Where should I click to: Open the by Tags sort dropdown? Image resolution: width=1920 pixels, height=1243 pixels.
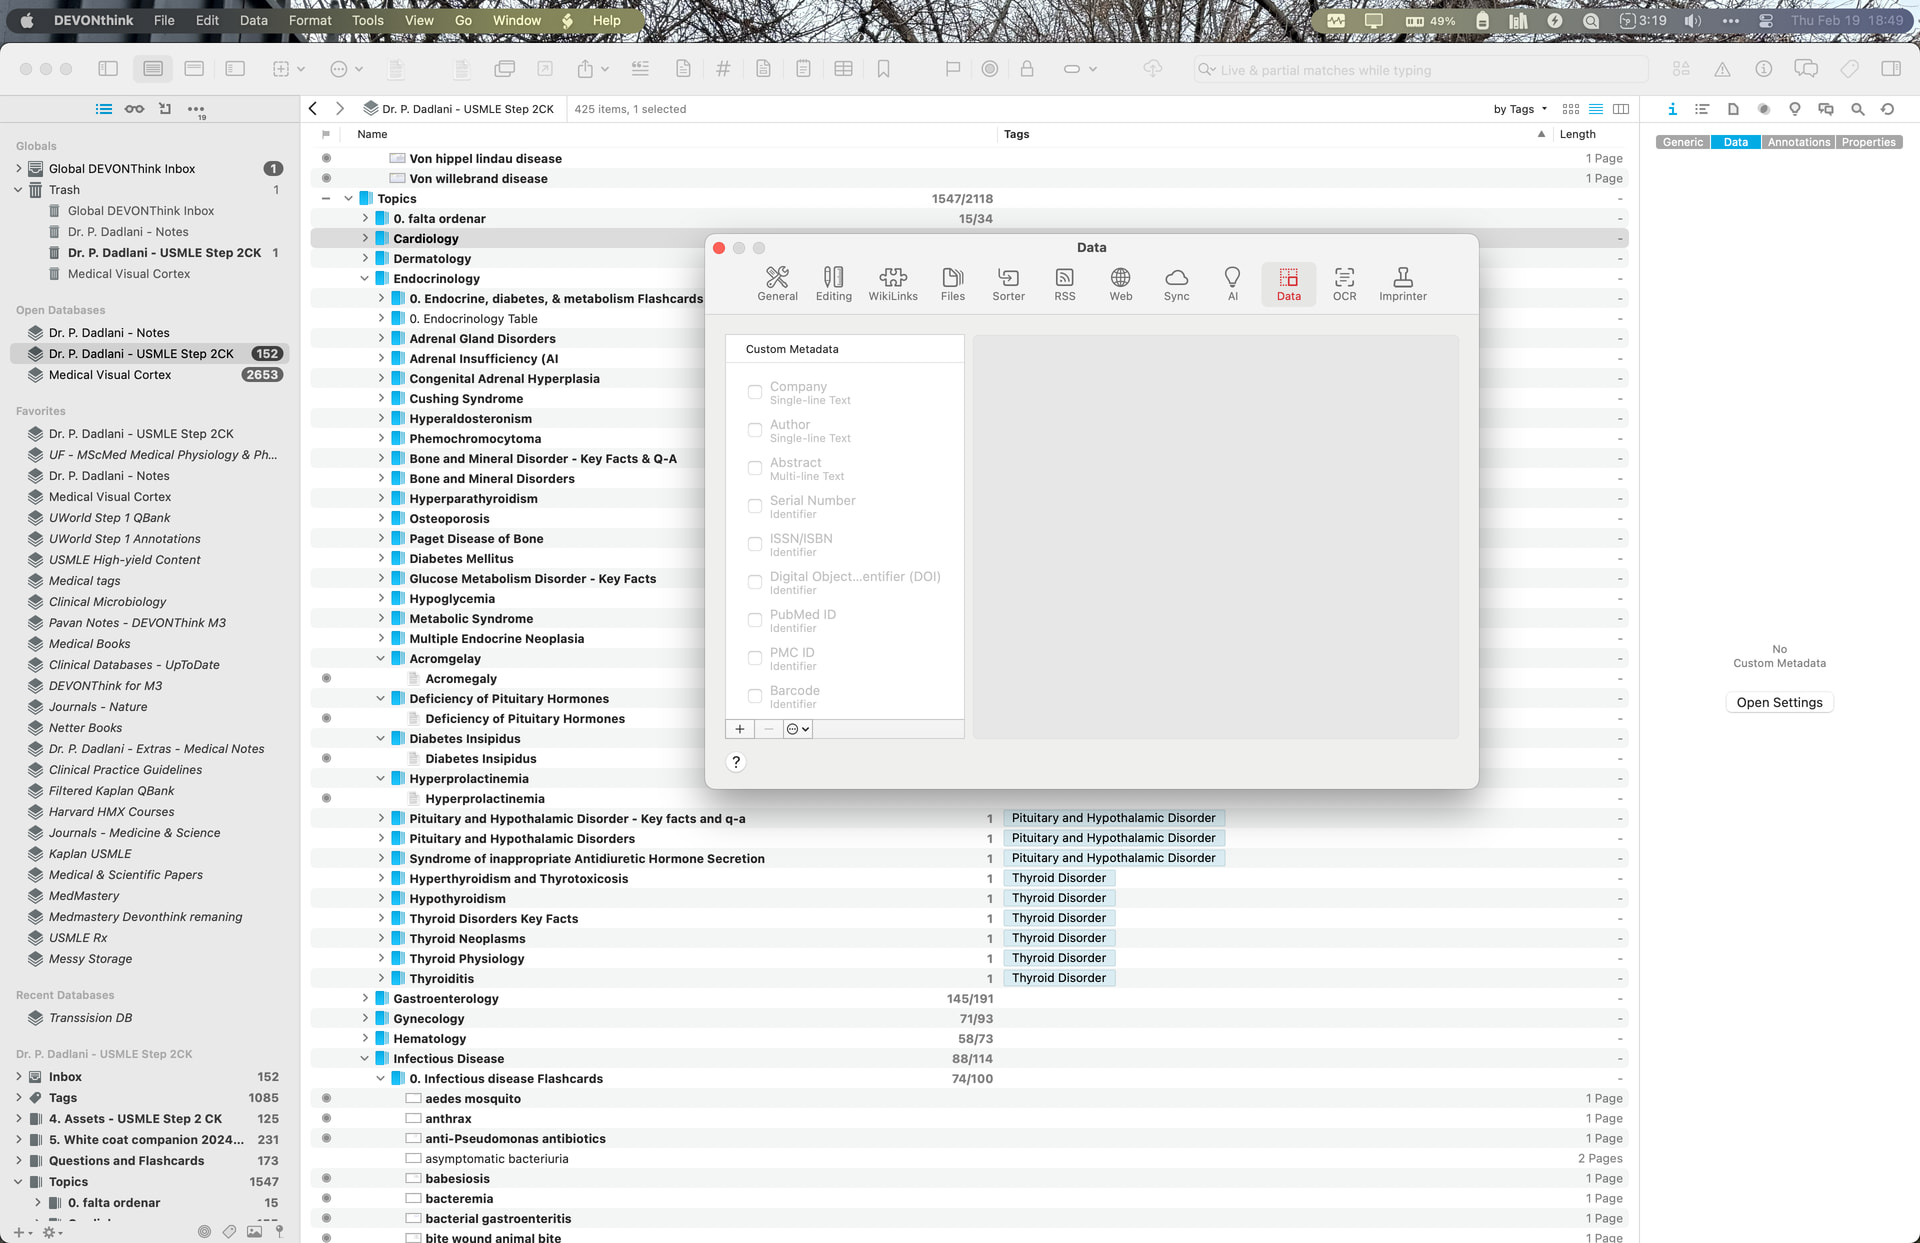tap(1519, 109)
